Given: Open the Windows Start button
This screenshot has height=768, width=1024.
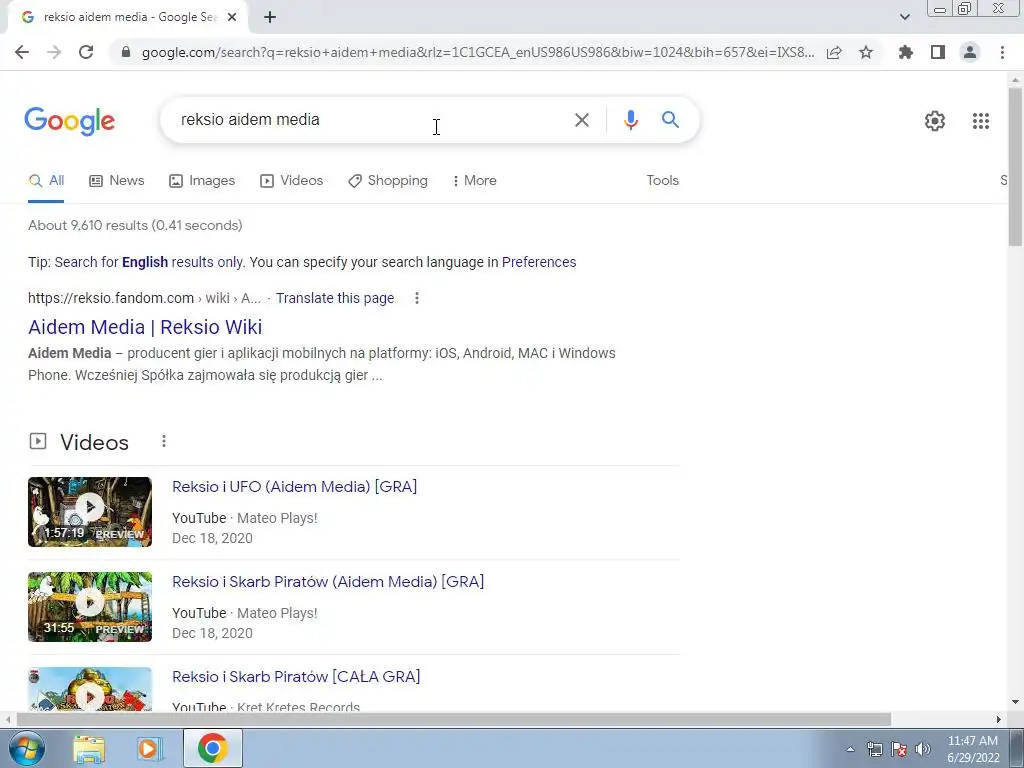Looking at the screenshot, I should pos(27,748).
